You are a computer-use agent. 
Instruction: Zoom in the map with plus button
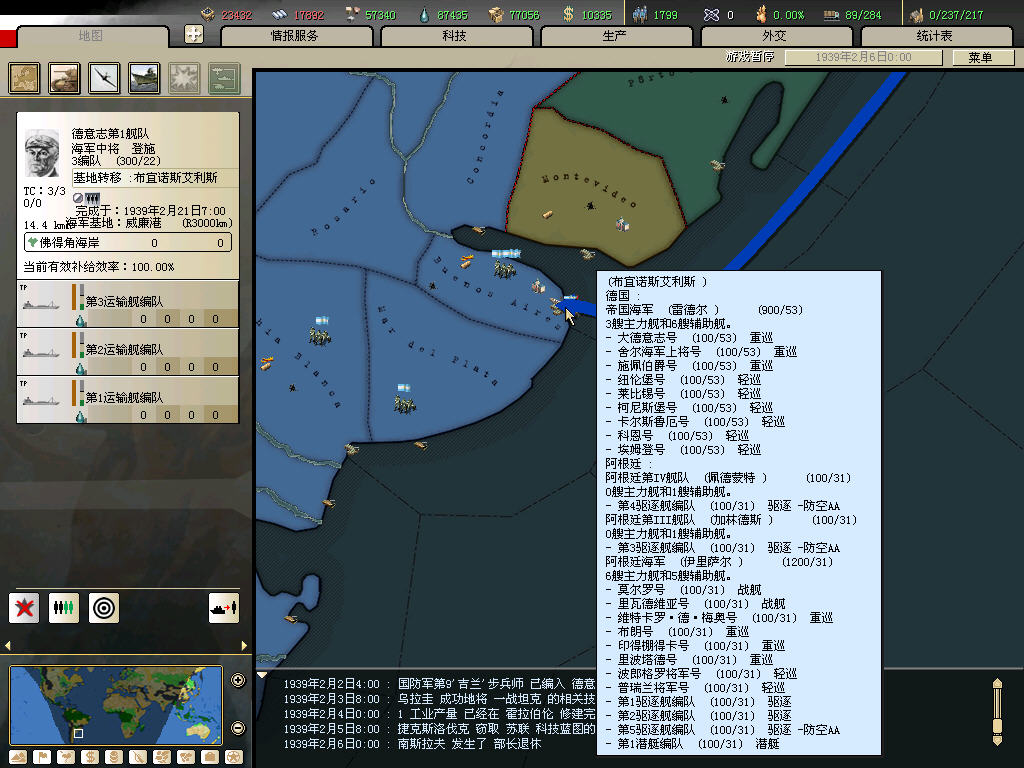(x=238, y=681)
